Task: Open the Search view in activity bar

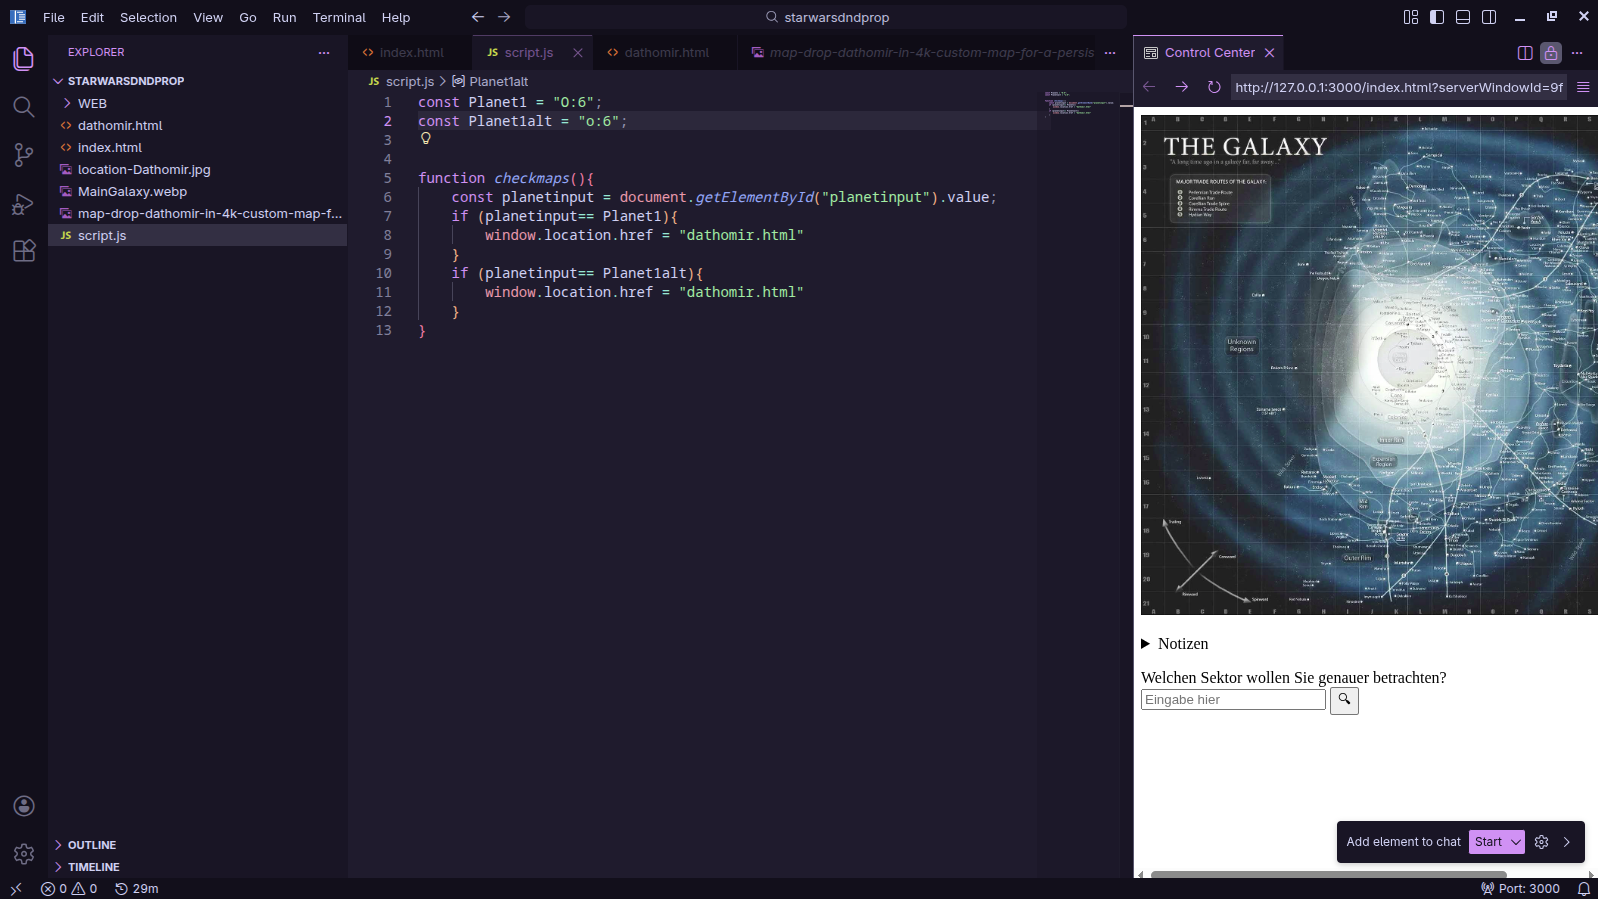Action: pyautogui.click(x=24, y=107)
